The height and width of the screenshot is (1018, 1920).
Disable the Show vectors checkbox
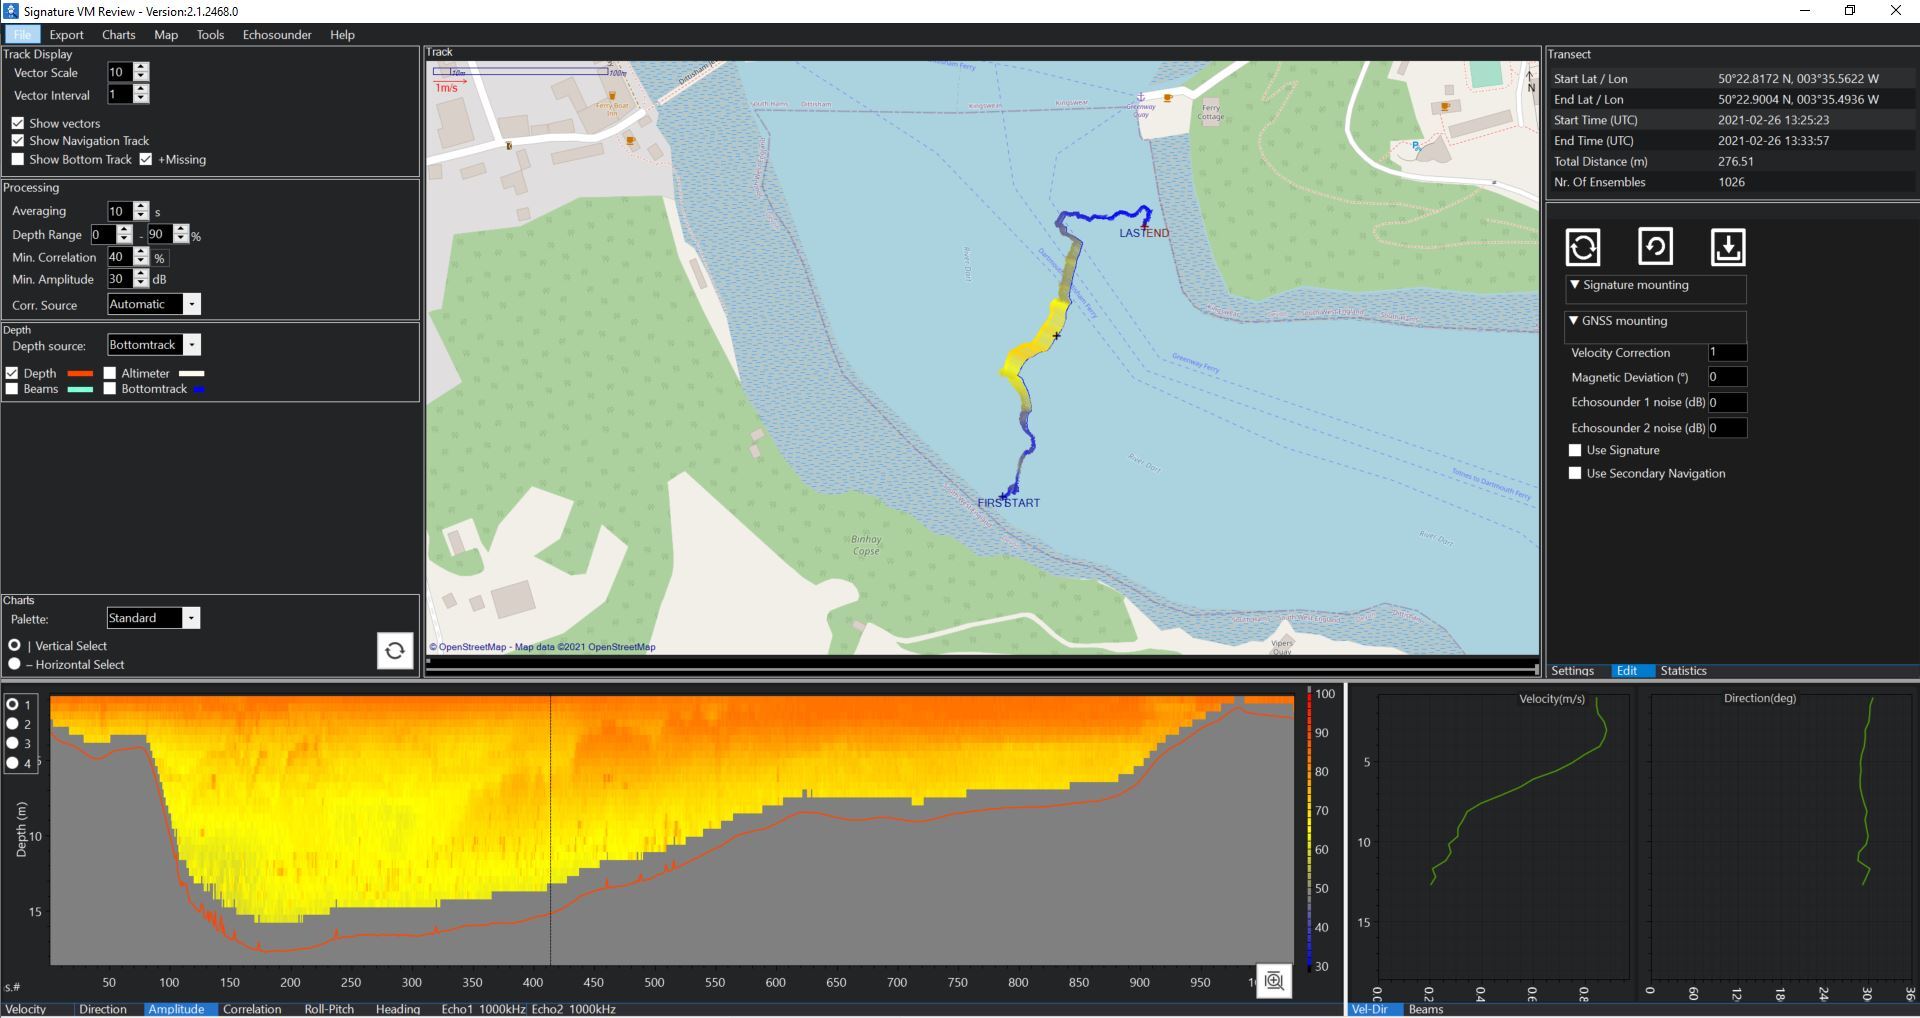tap(18, 123)
